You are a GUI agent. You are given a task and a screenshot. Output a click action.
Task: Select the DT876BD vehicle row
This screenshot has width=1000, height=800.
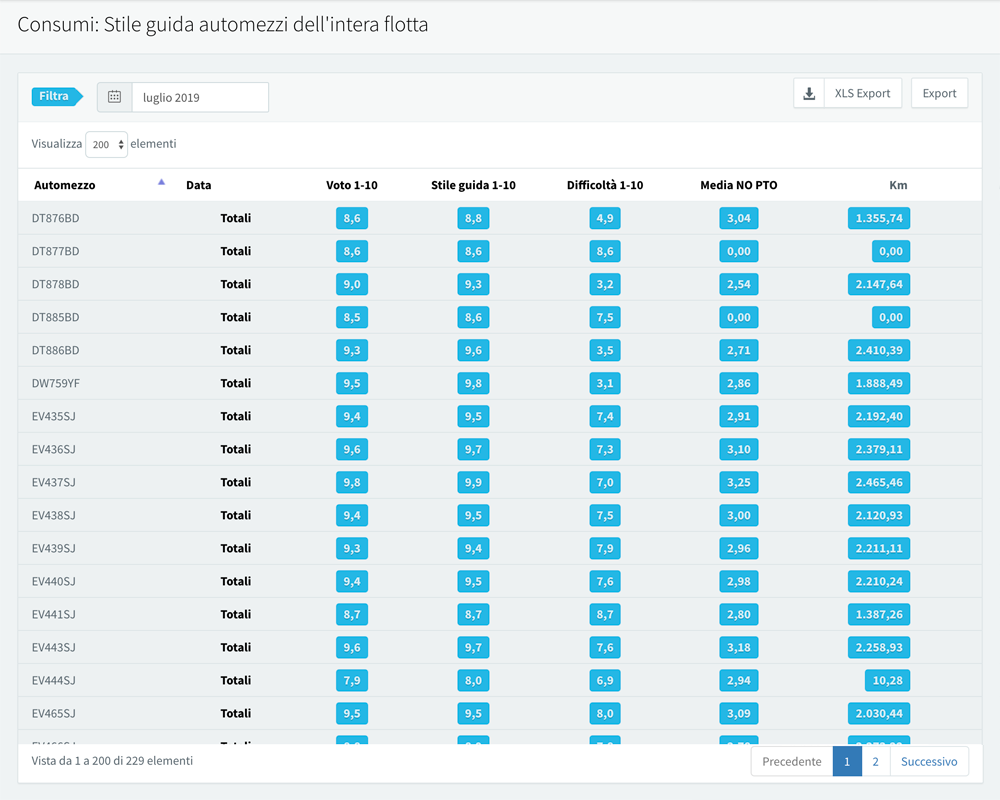coord(56,218)
